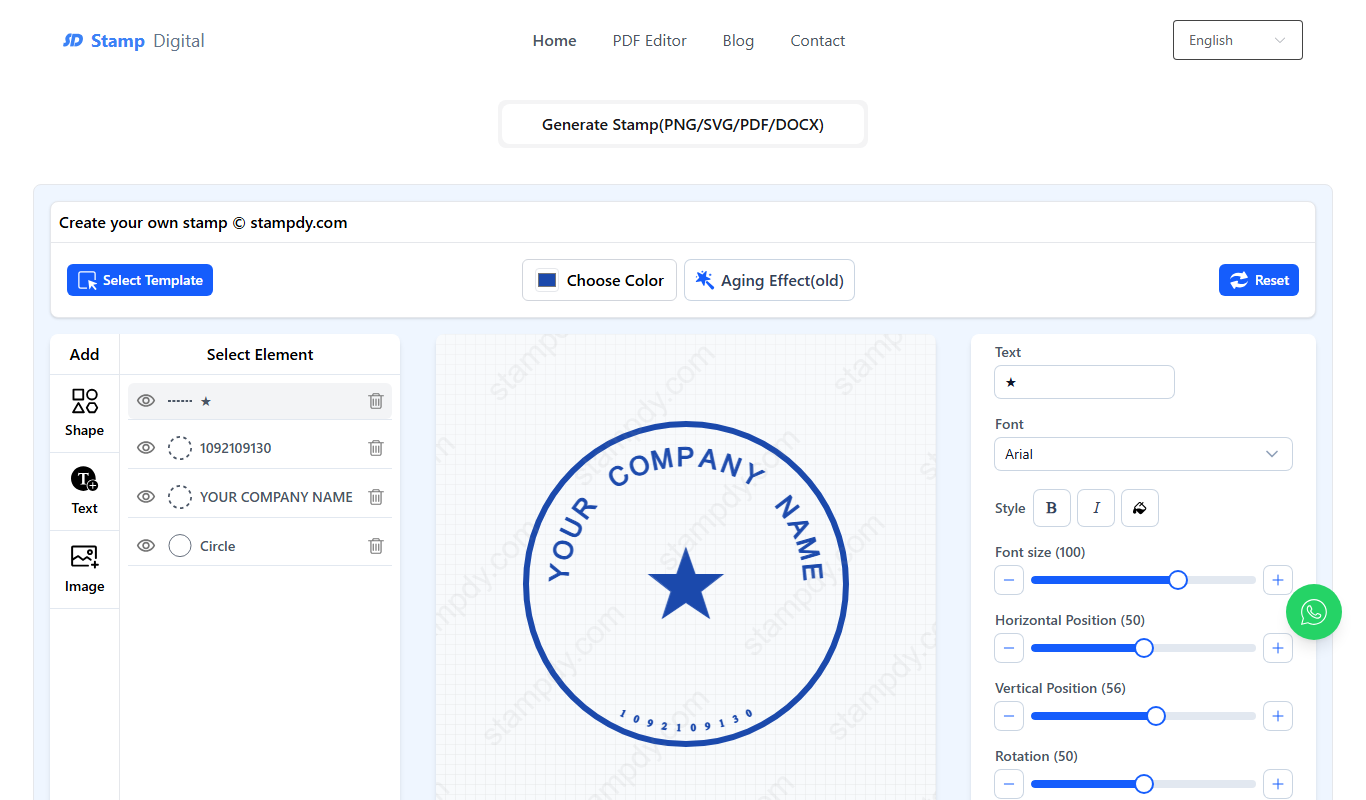1366x800 pixels.
Task: Delete the star element row
Action: pyautogui.click(x=376, y=401)
